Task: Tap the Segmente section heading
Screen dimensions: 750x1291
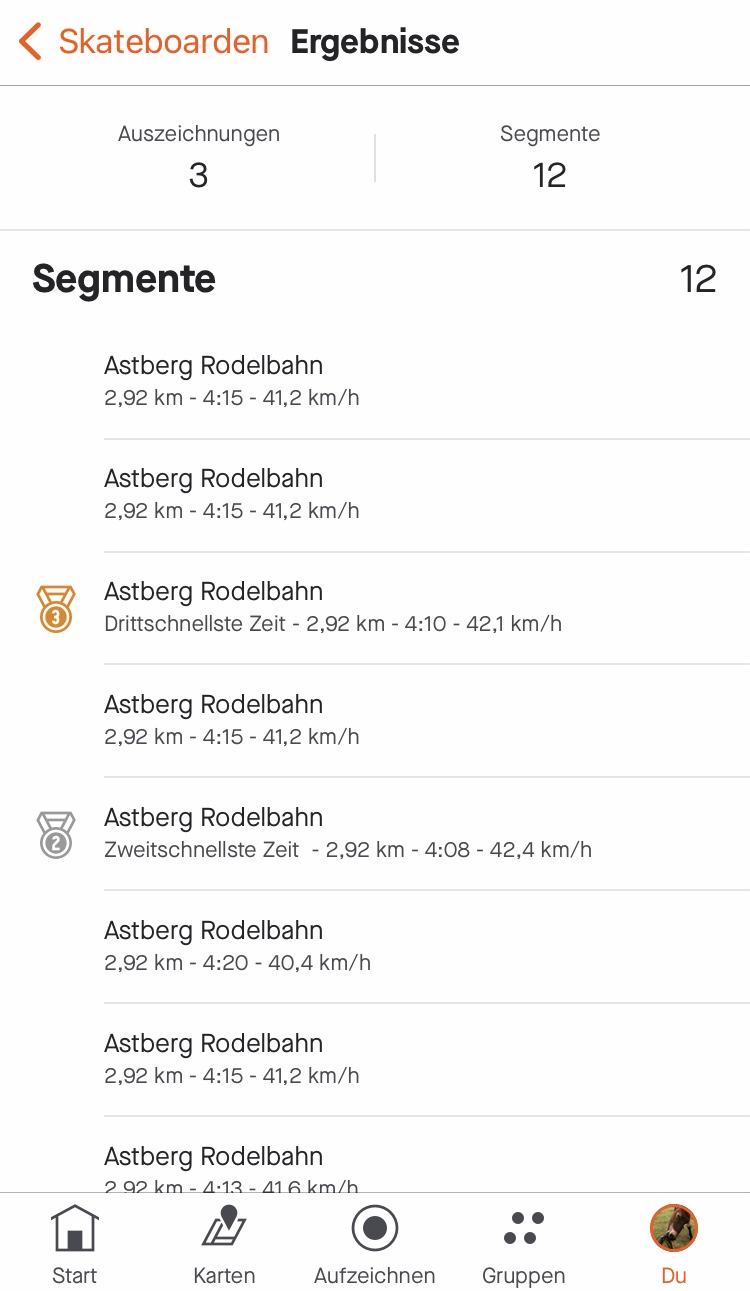Action: point(124,278)
